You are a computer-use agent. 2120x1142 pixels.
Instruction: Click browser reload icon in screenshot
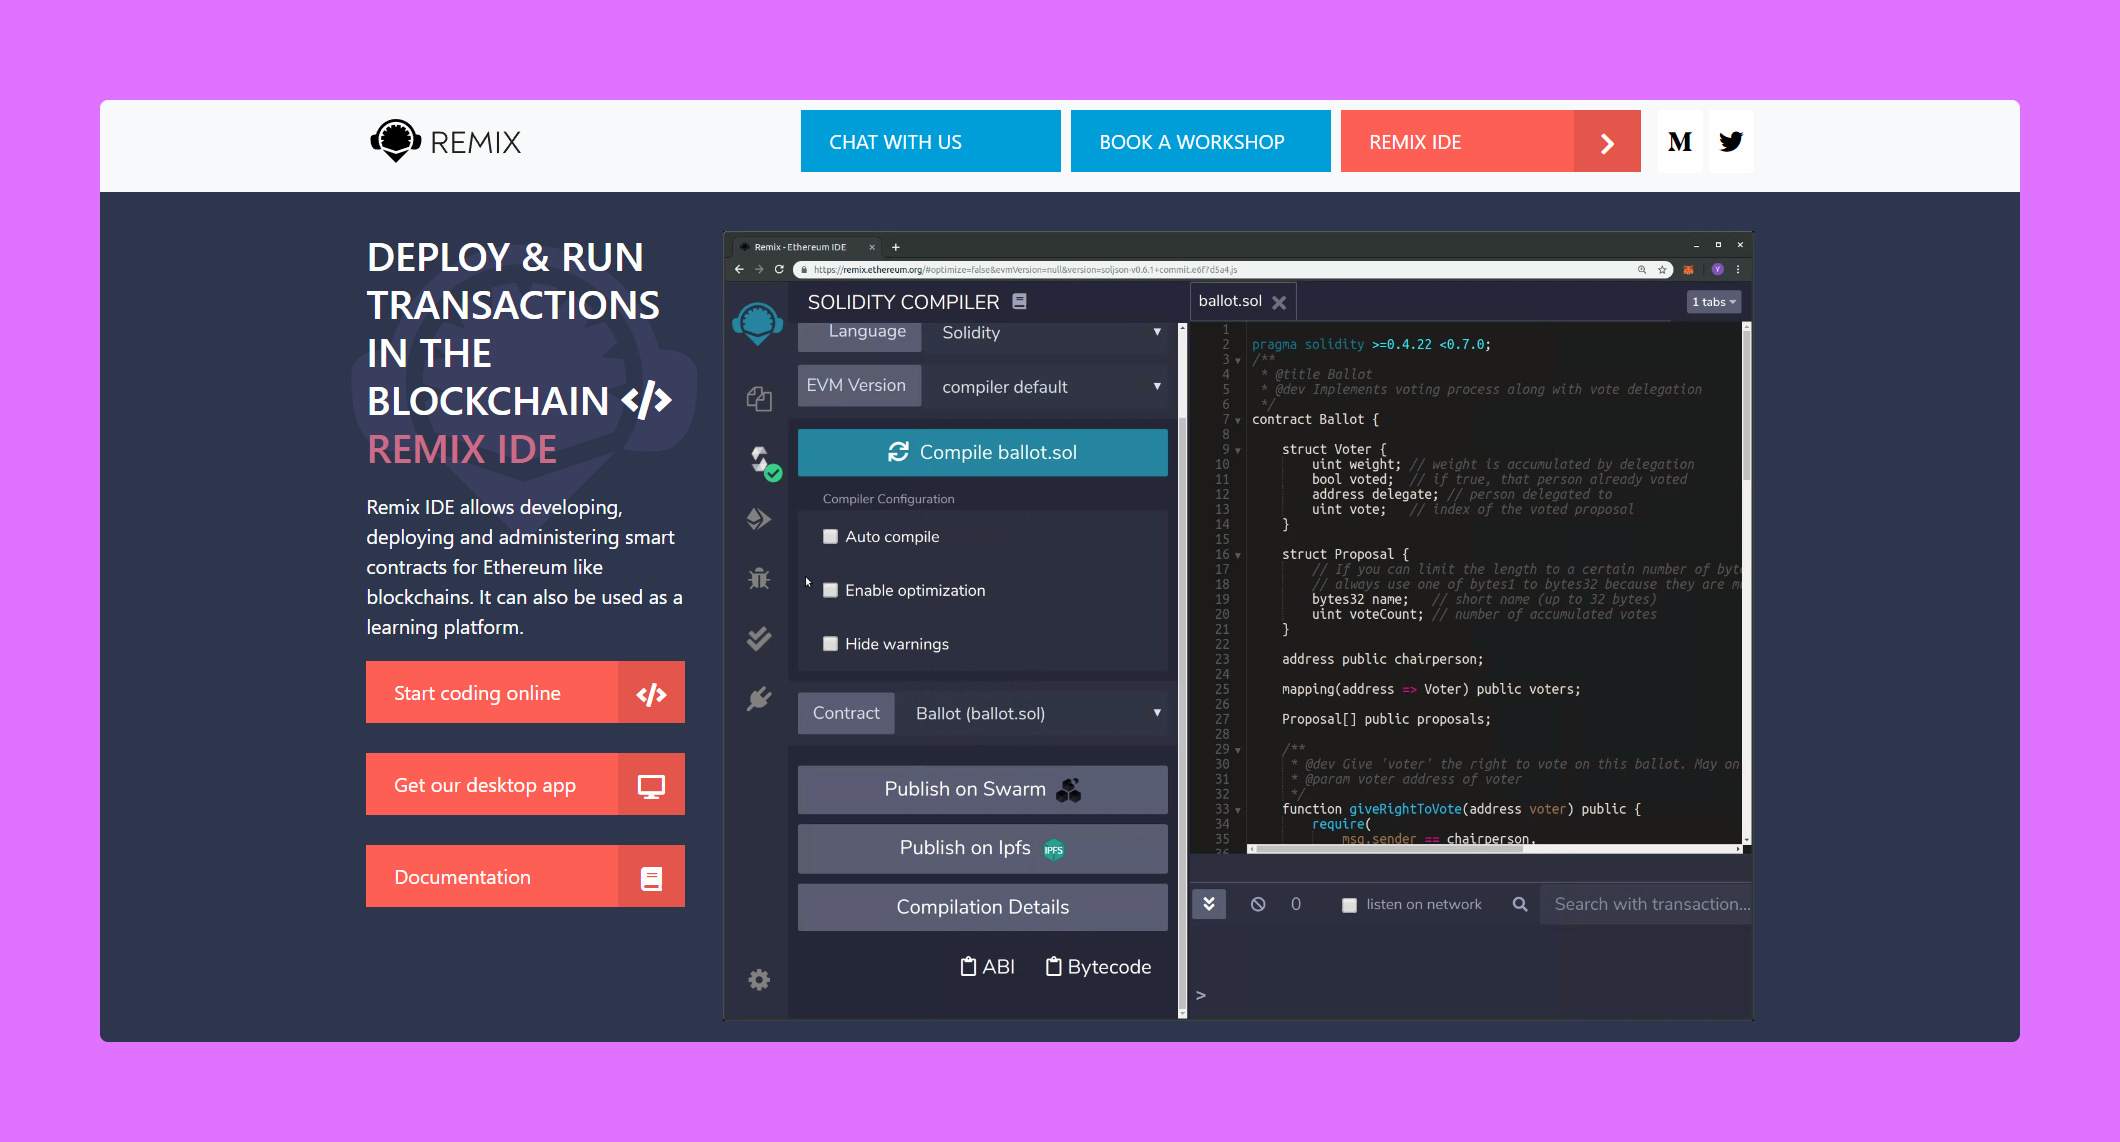pos(779,269)
